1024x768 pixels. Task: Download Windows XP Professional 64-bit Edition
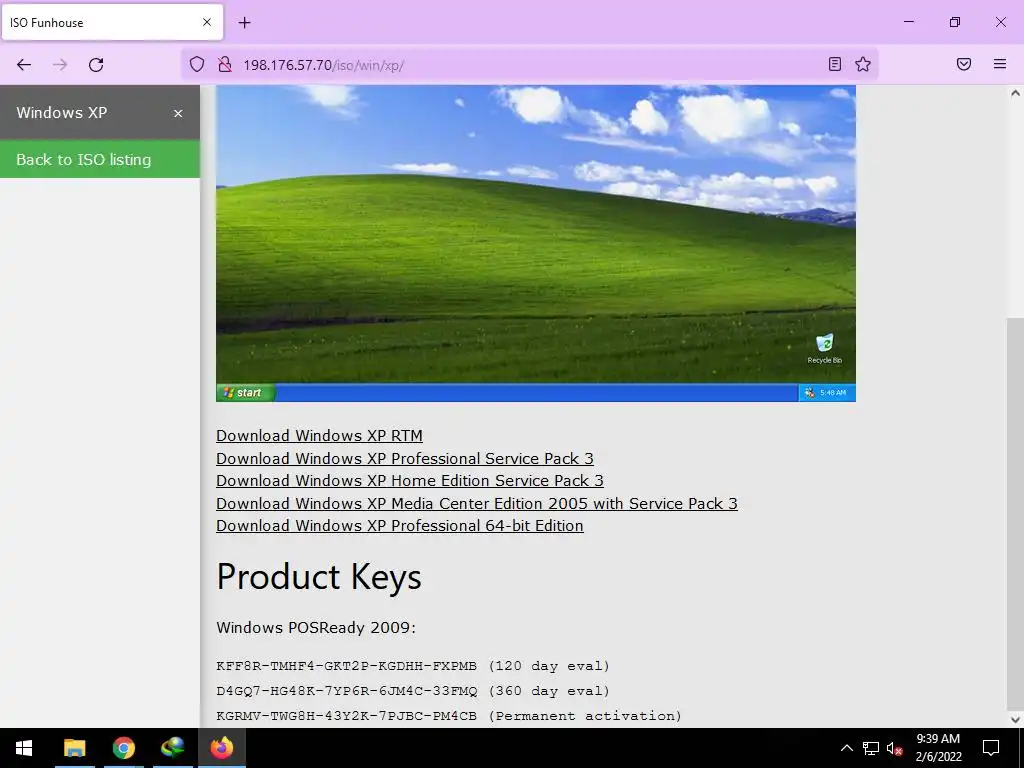pos(400,526)
